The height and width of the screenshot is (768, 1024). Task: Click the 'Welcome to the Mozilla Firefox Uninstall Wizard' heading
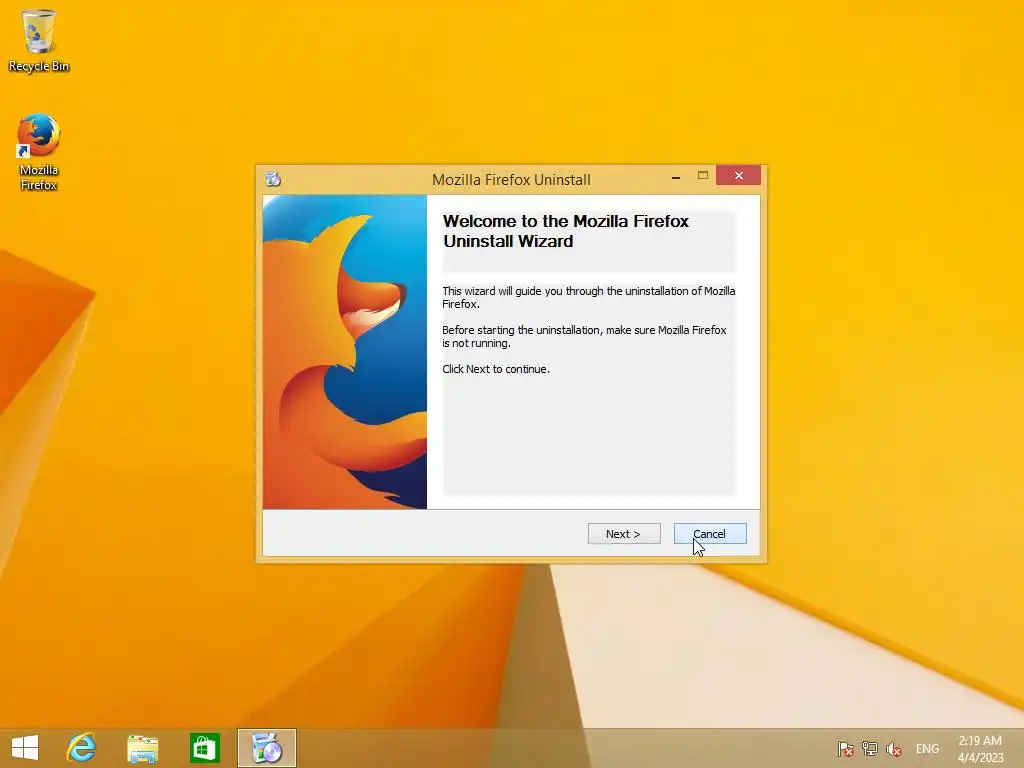pos(566,231)
